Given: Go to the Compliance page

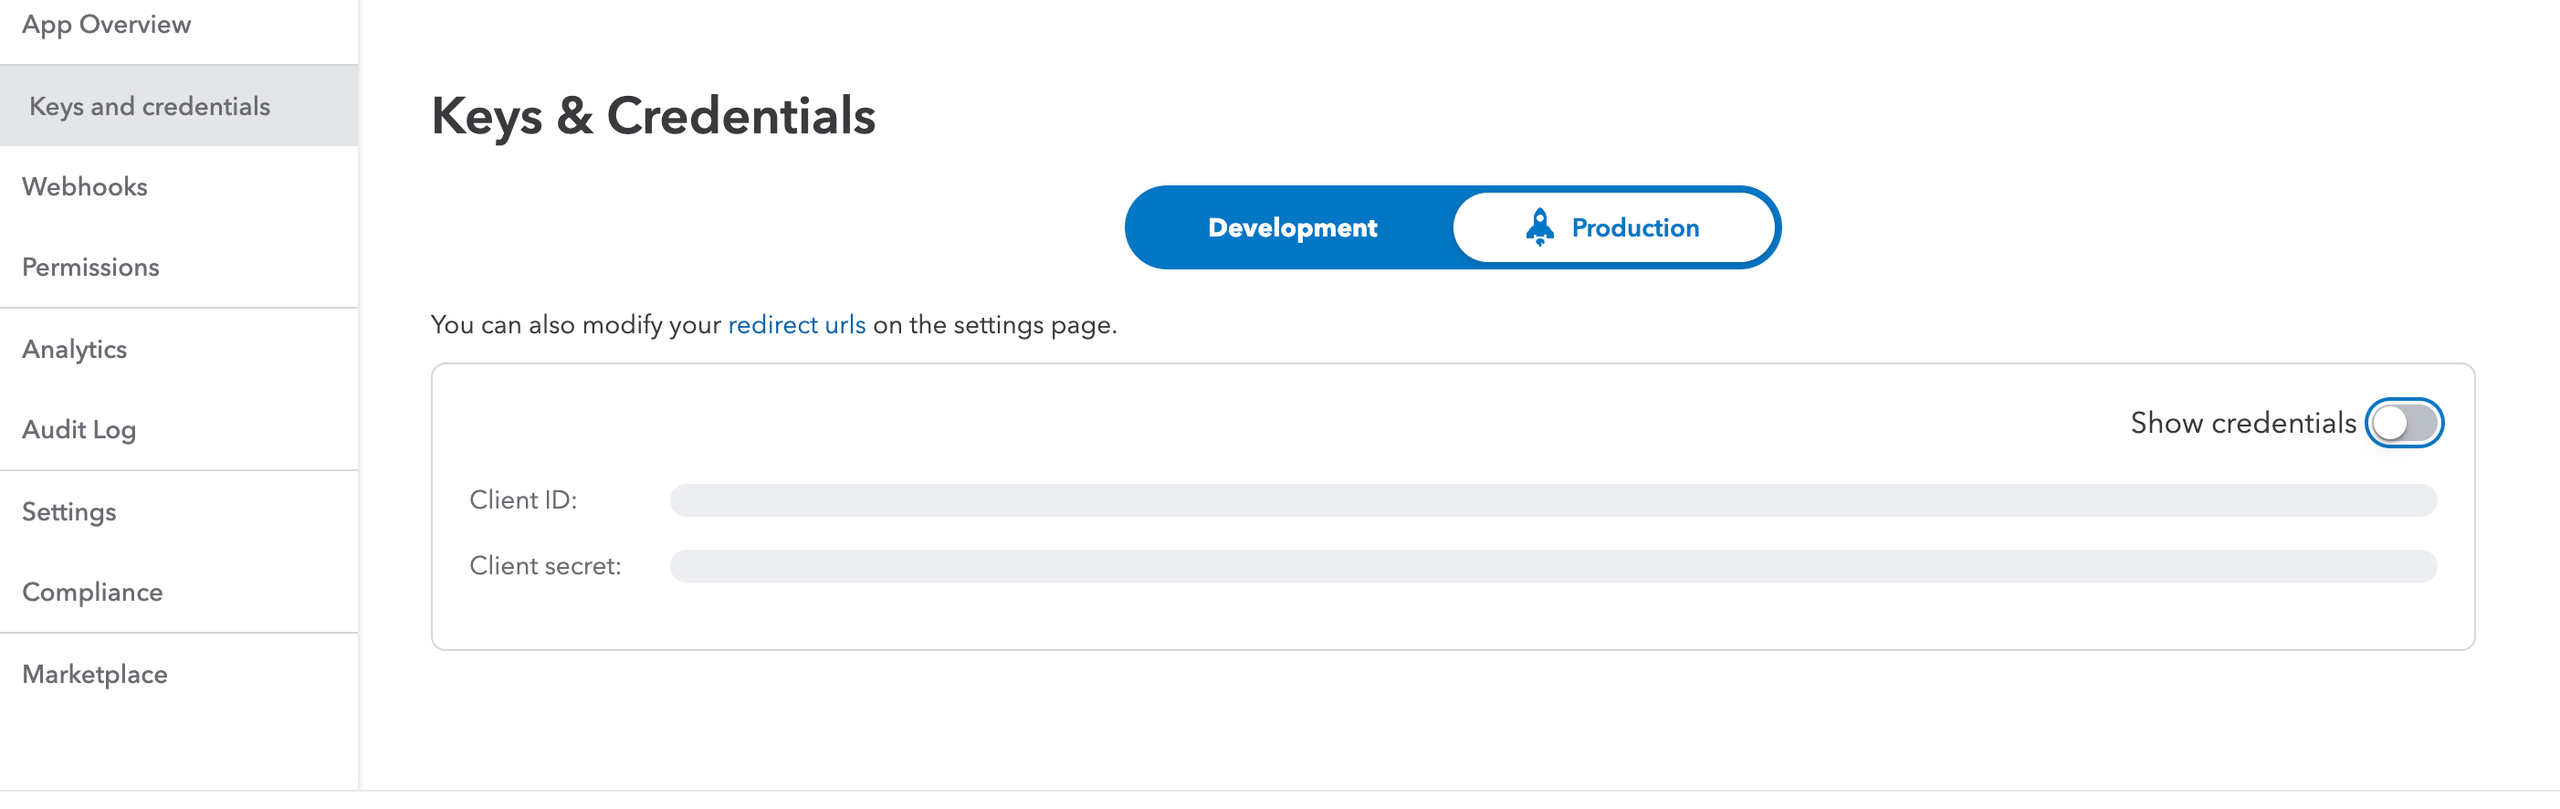Looking at the screenshot, I should coord(92,592).
